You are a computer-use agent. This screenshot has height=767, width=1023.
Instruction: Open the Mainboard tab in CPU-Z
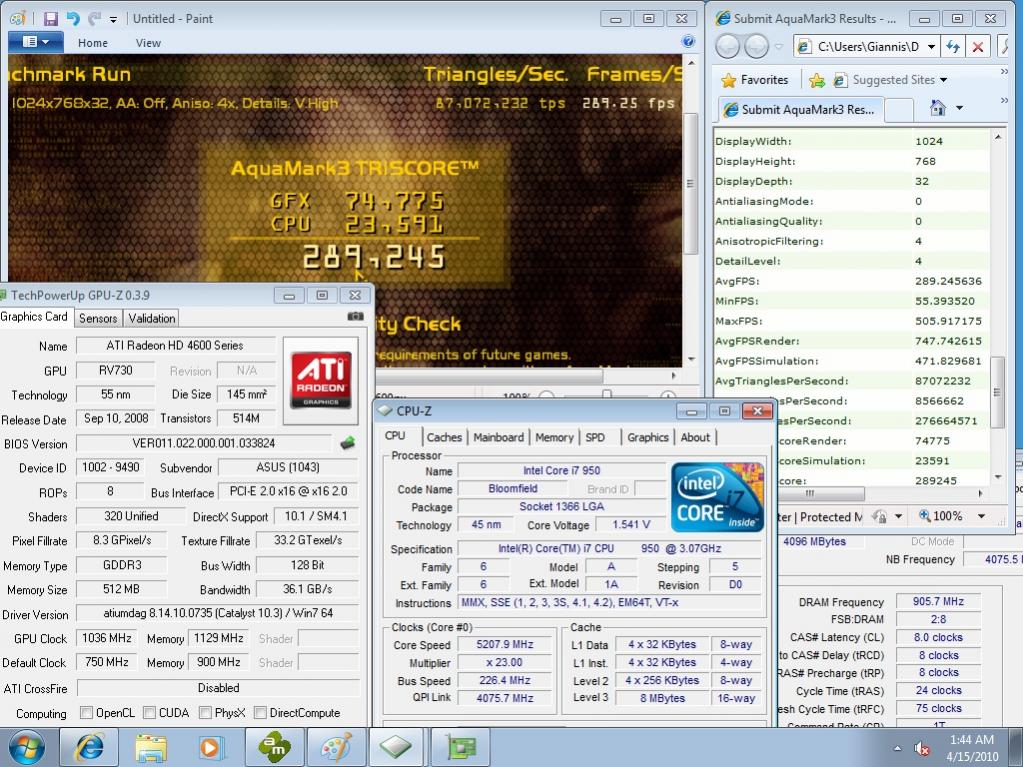[x=498, y=438]
